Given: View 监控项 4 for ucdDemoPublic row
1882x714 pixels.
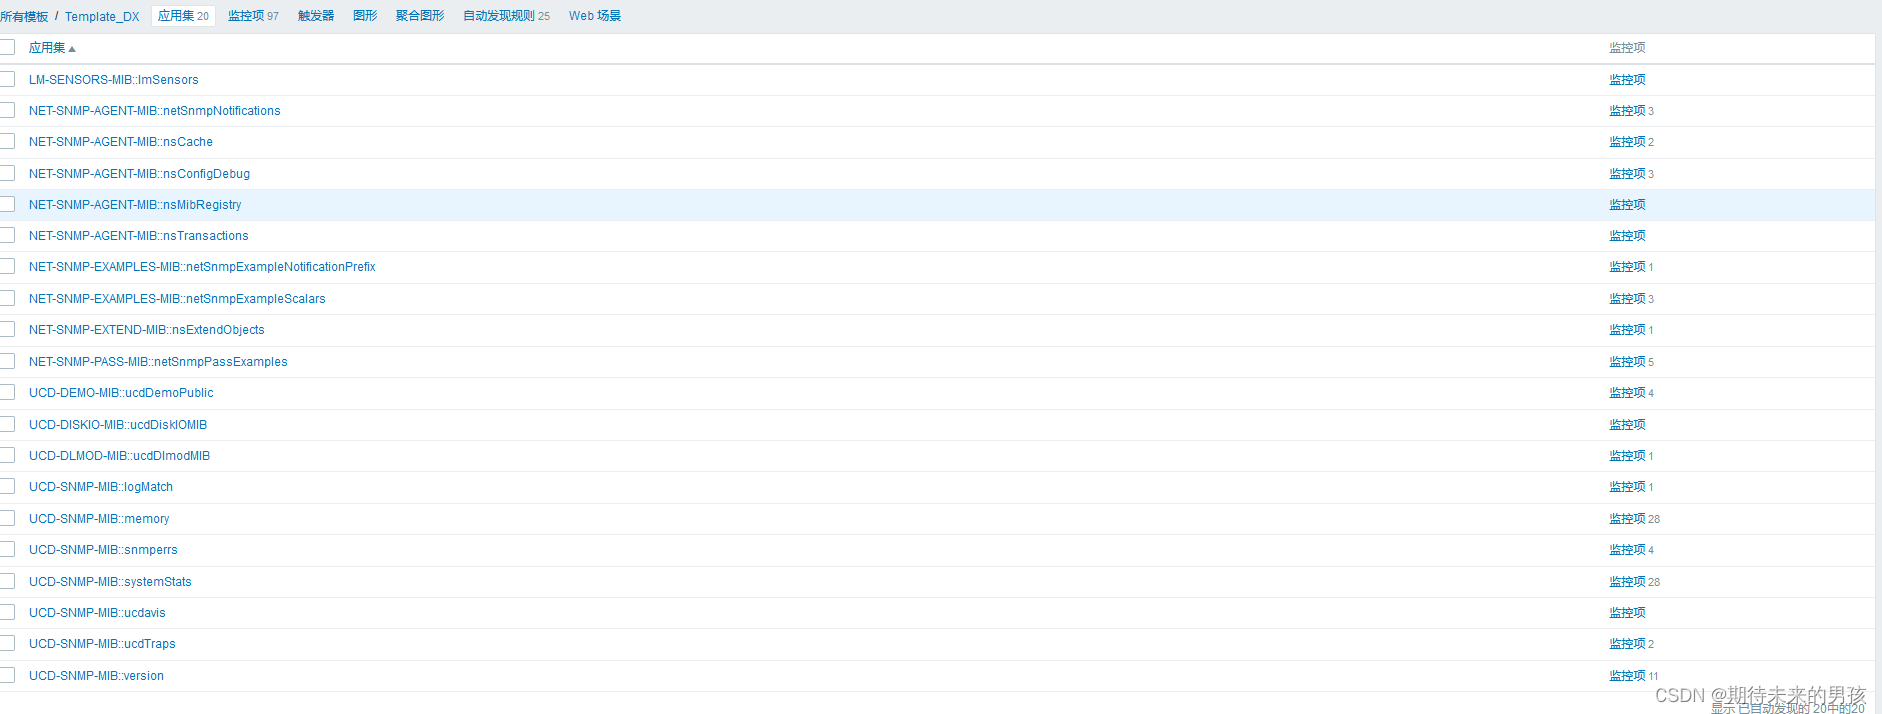Looking at the screenshot, I should tap(1631, 393).
